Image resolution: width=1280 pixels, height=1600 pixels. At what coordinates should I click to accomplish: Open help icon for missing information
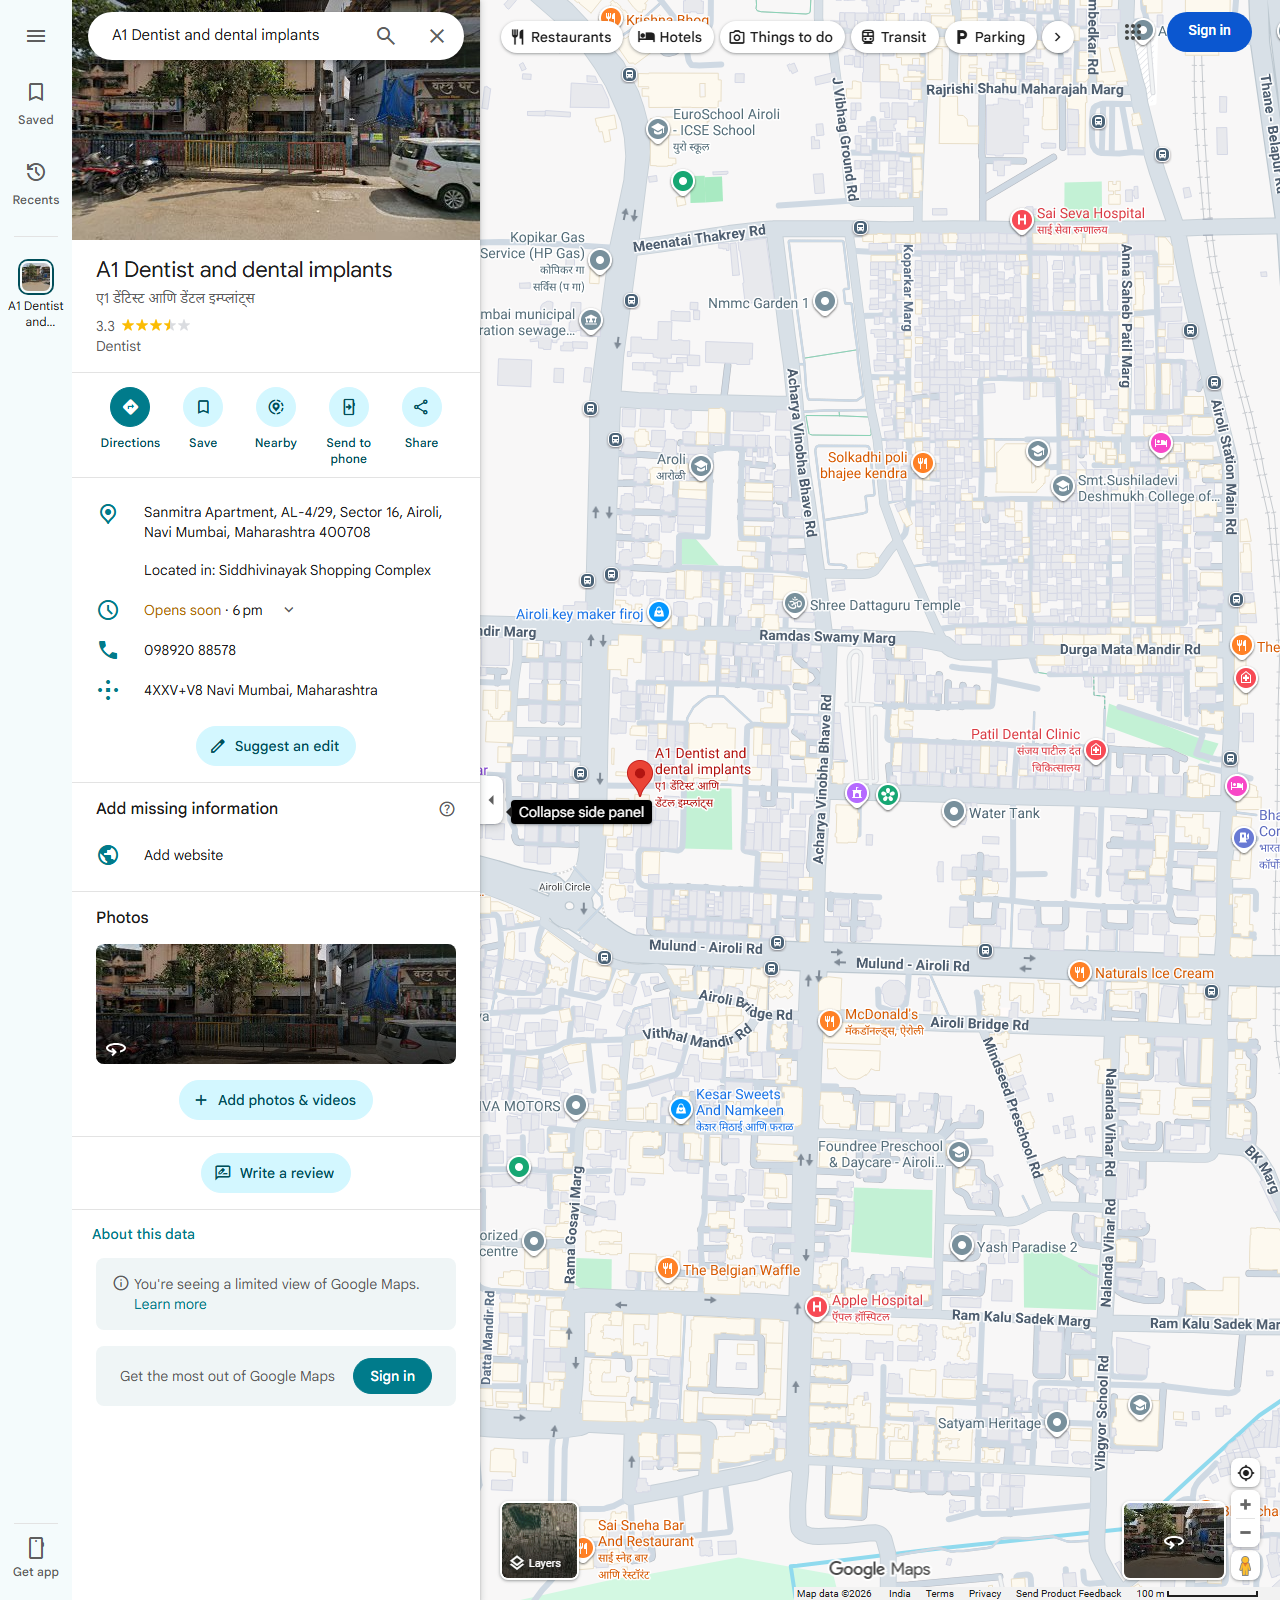point(447,809)
